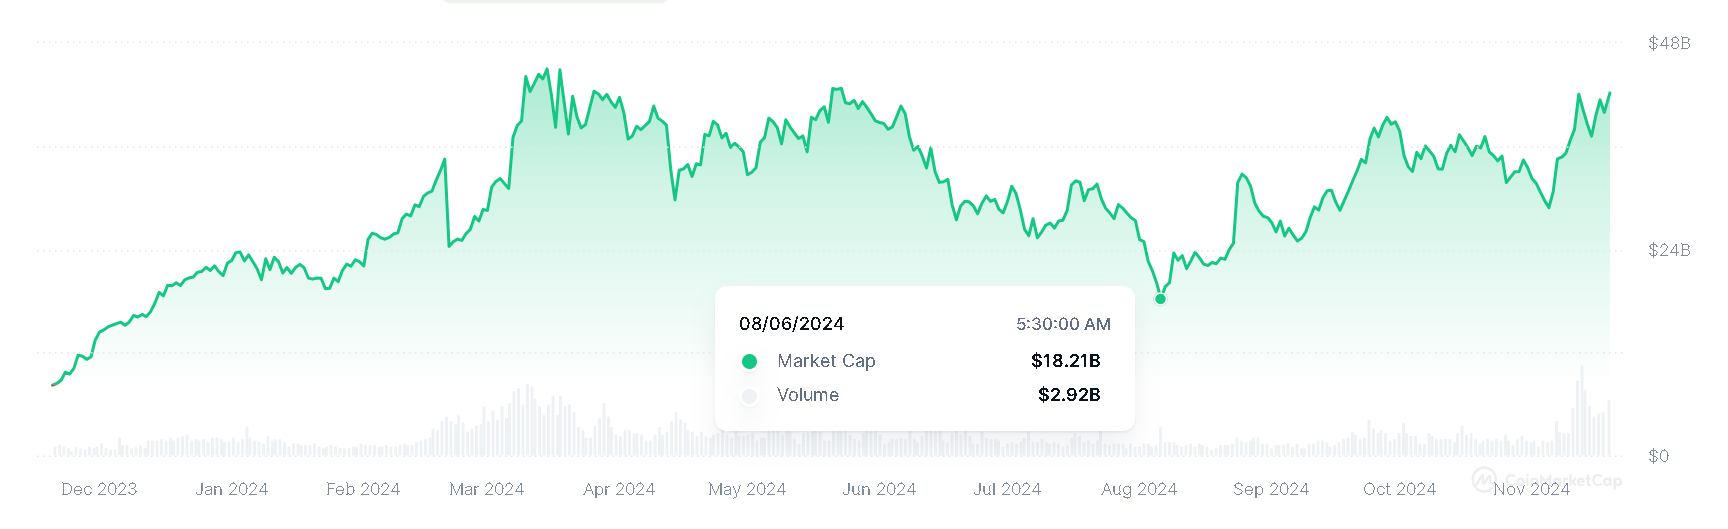Screen dimensions: 1728x529
Task: Click the Mar 2024 axis label
Action: pyautogui.click(x=487, y=489)
